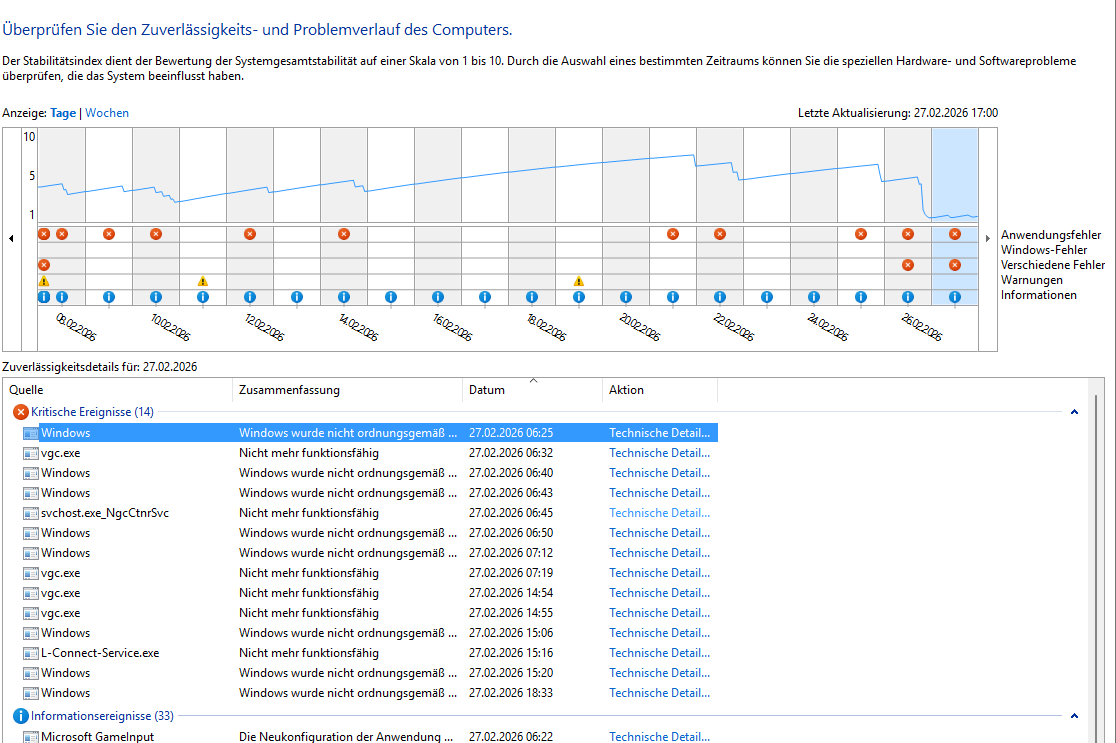The width and height of the screenshot is (1116, 743).
Task: Click application error icon for 09.02.2026
Action: [109, 234]
